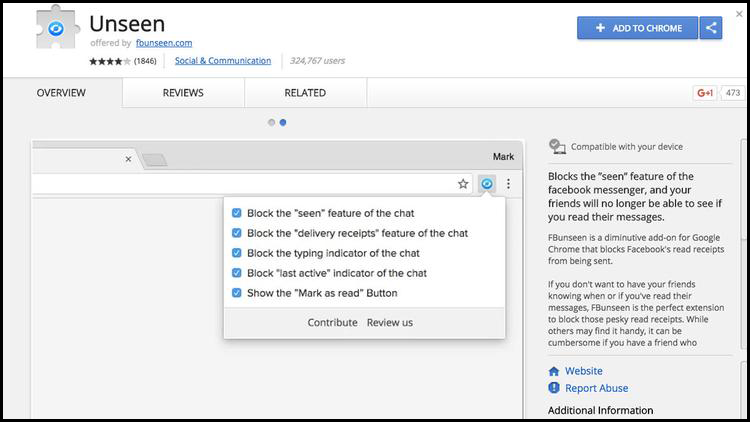Click the Unseen extension puzzle icon

coord(56,28)
